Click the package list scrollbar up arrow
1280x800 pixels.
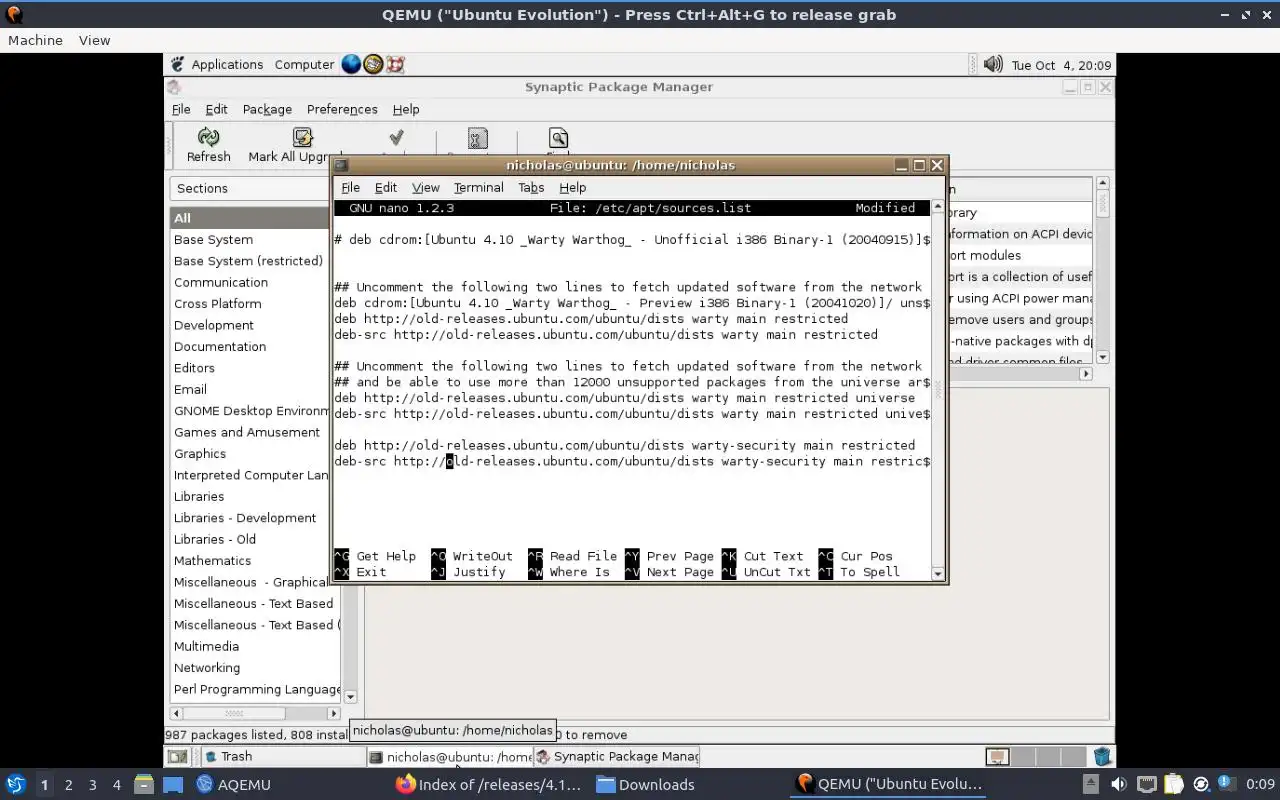coord(1103,183)
